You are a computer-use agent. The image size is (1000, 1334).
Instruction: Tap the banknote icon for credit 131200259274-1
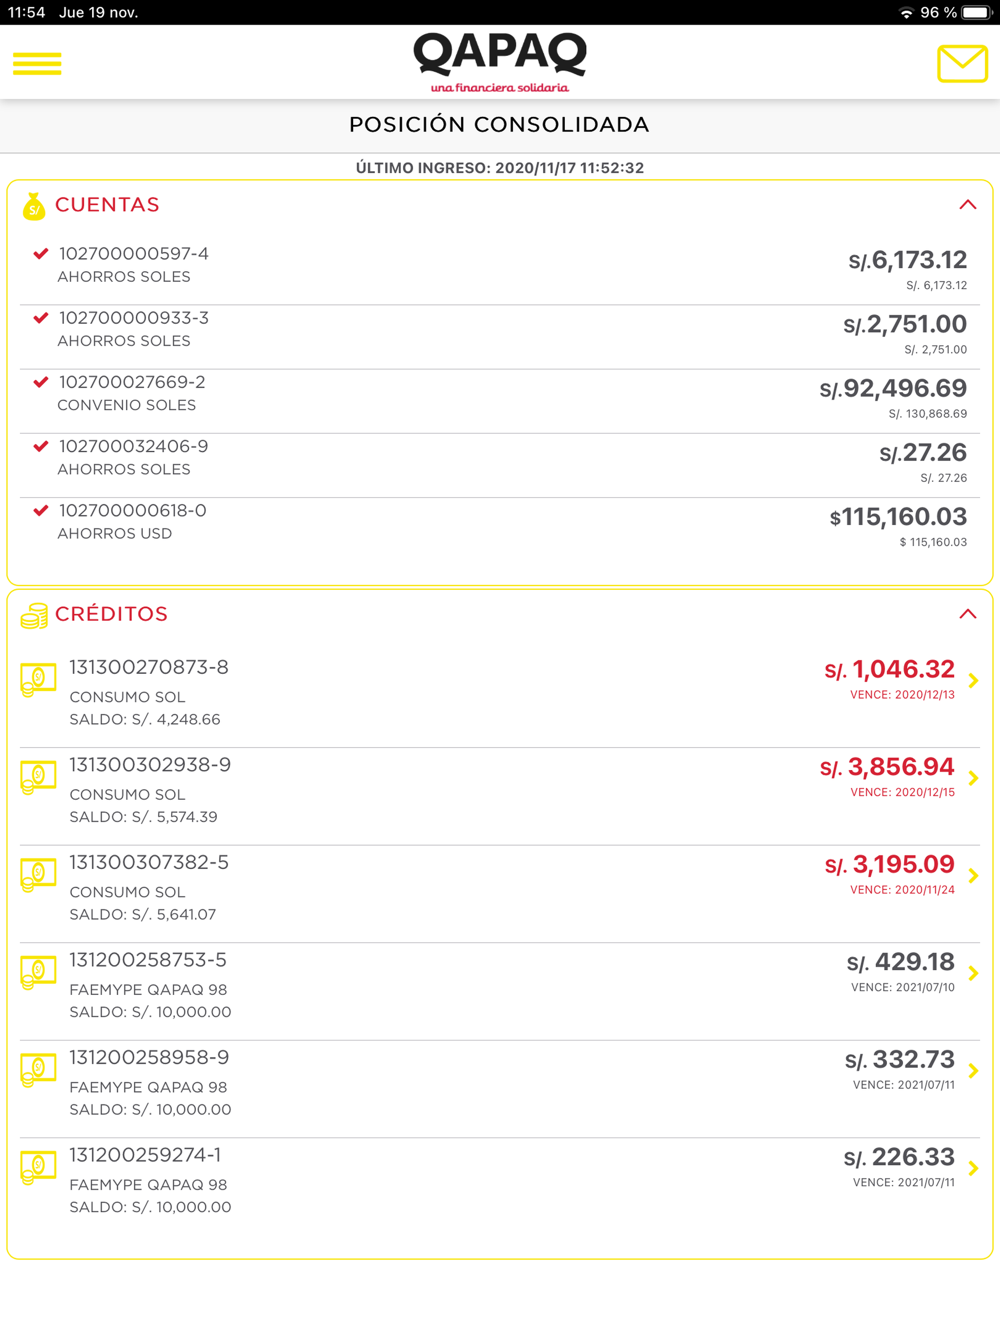click(38, 1168)
